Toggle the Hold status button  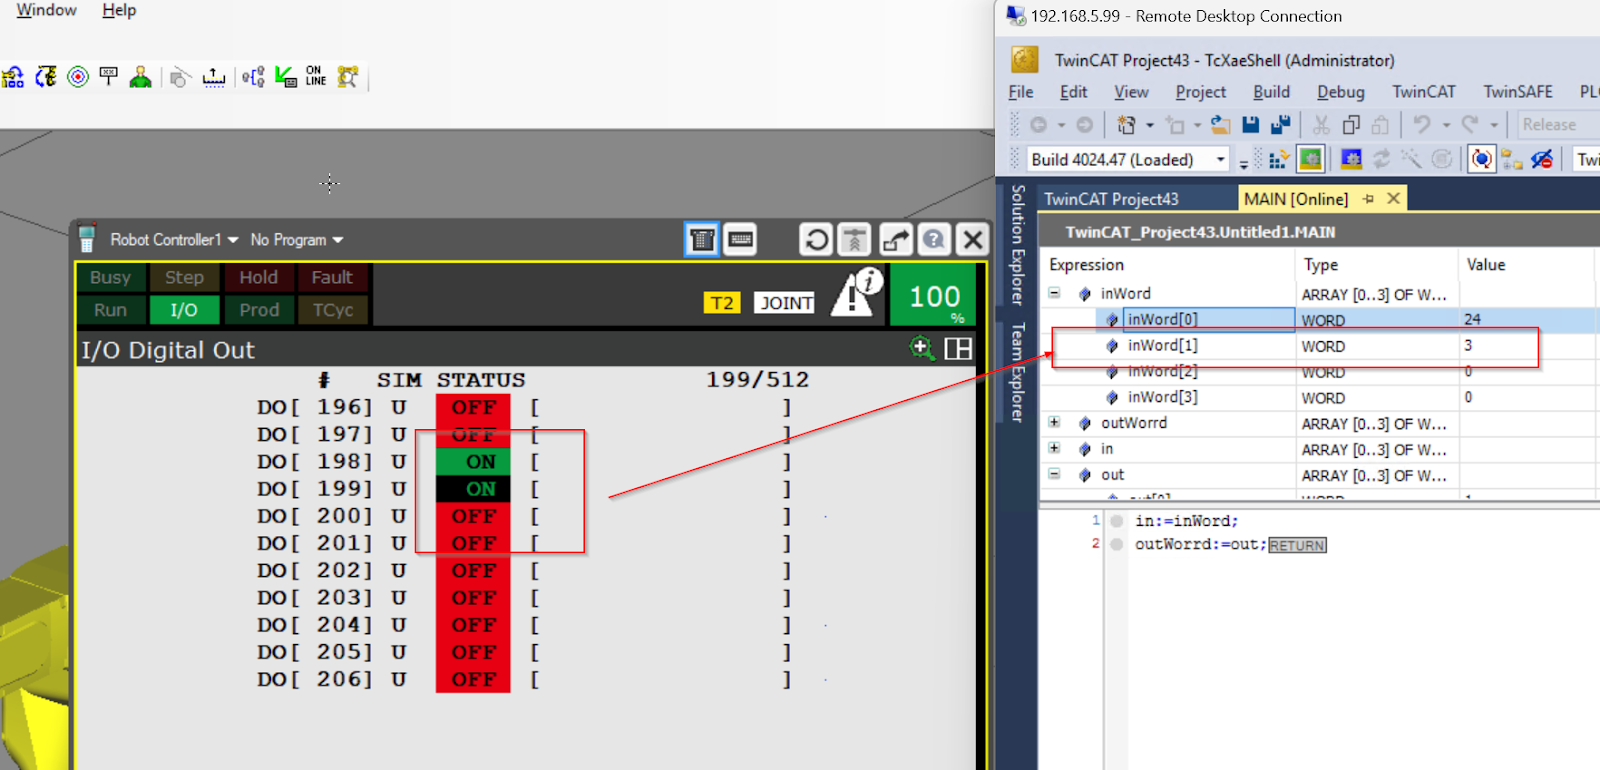point(258,277)
